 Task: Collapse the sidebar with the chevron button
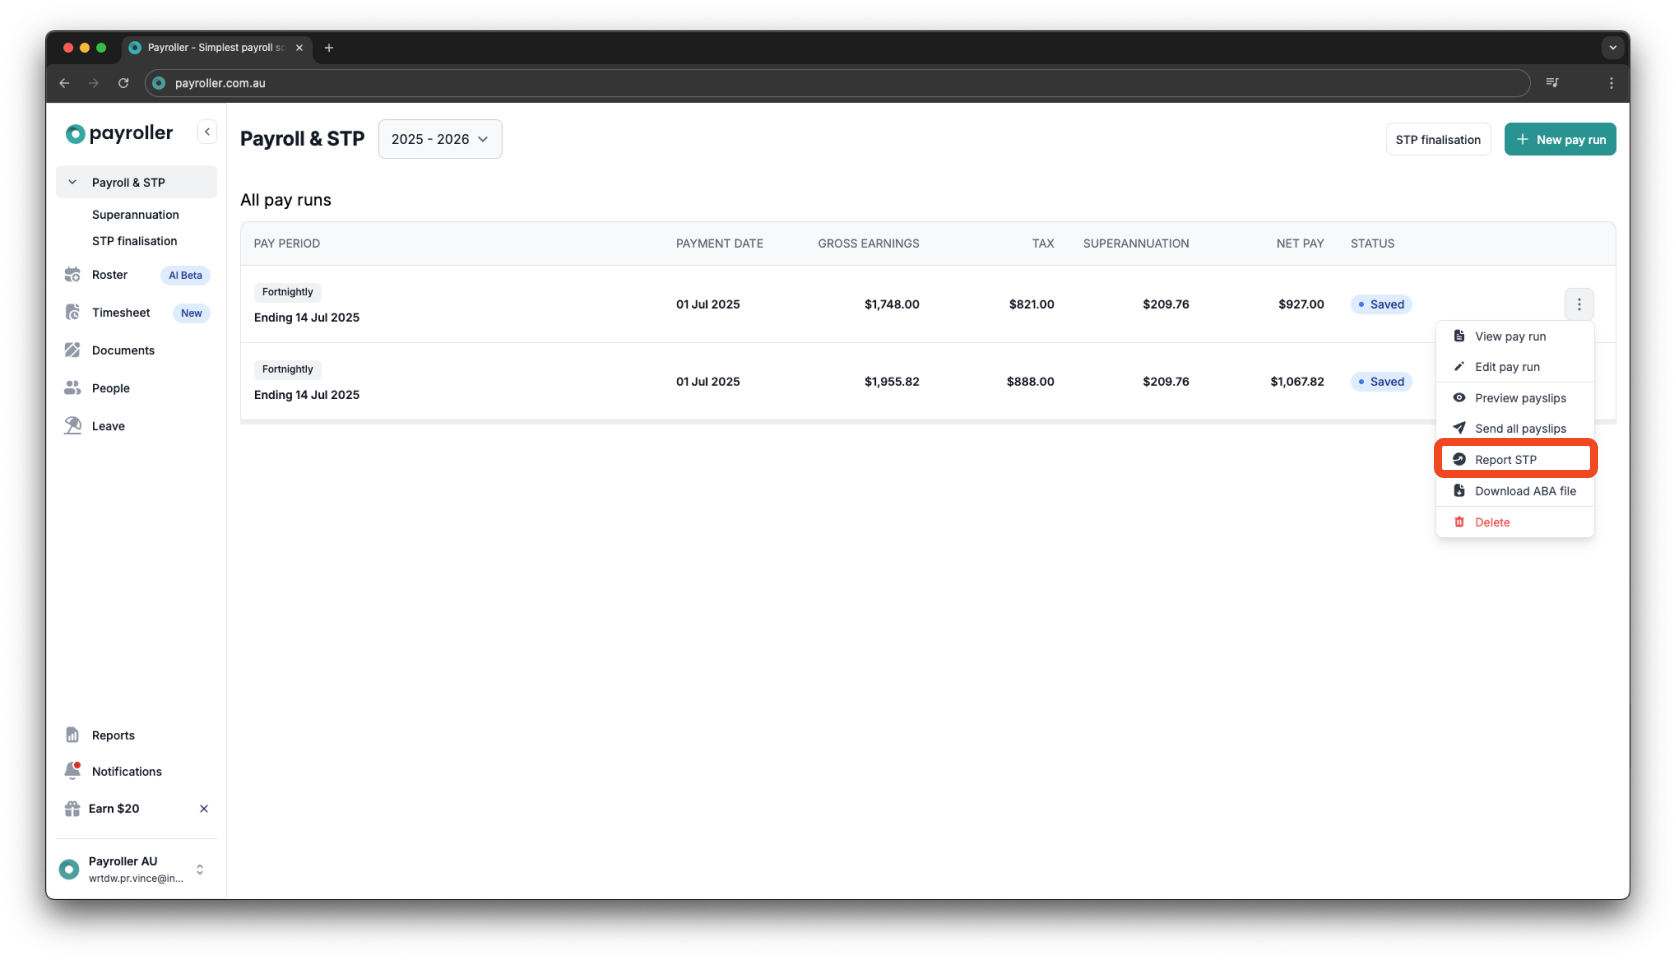207,132
